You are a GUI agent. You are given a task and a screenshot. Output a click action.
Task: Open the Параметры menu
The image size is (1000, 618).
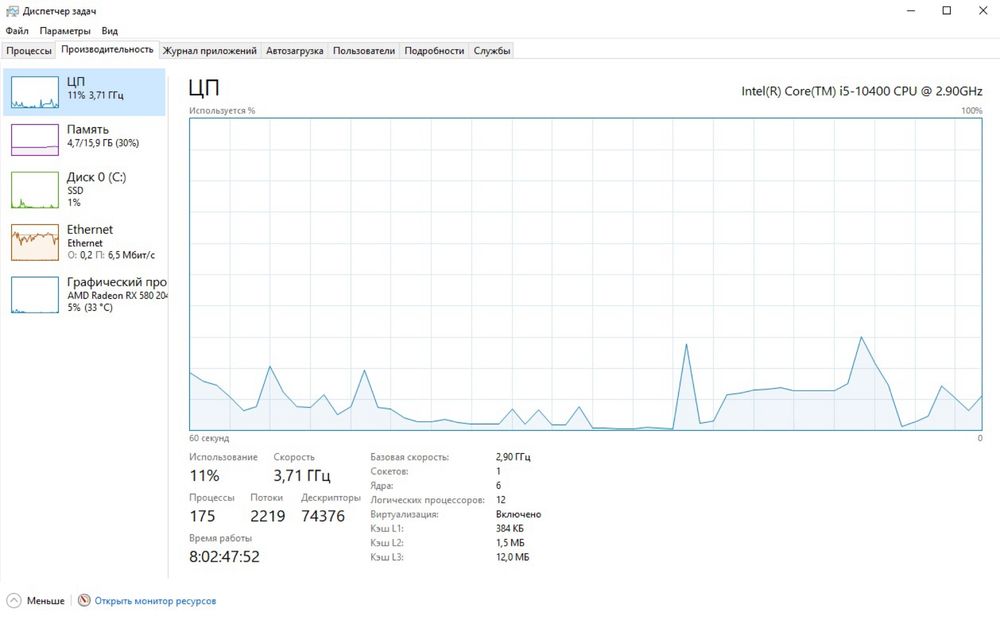[x=65, y=31]
